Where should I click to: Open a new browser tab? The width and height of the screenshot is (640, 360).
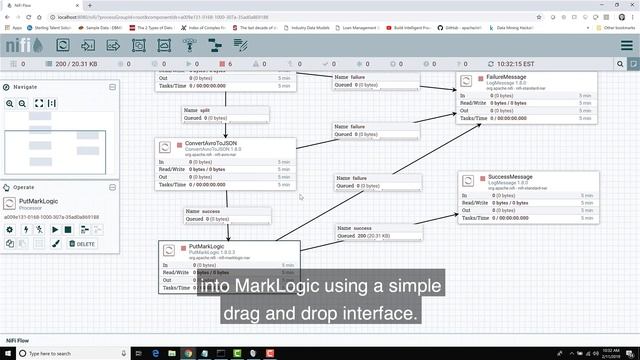[90, 5]
